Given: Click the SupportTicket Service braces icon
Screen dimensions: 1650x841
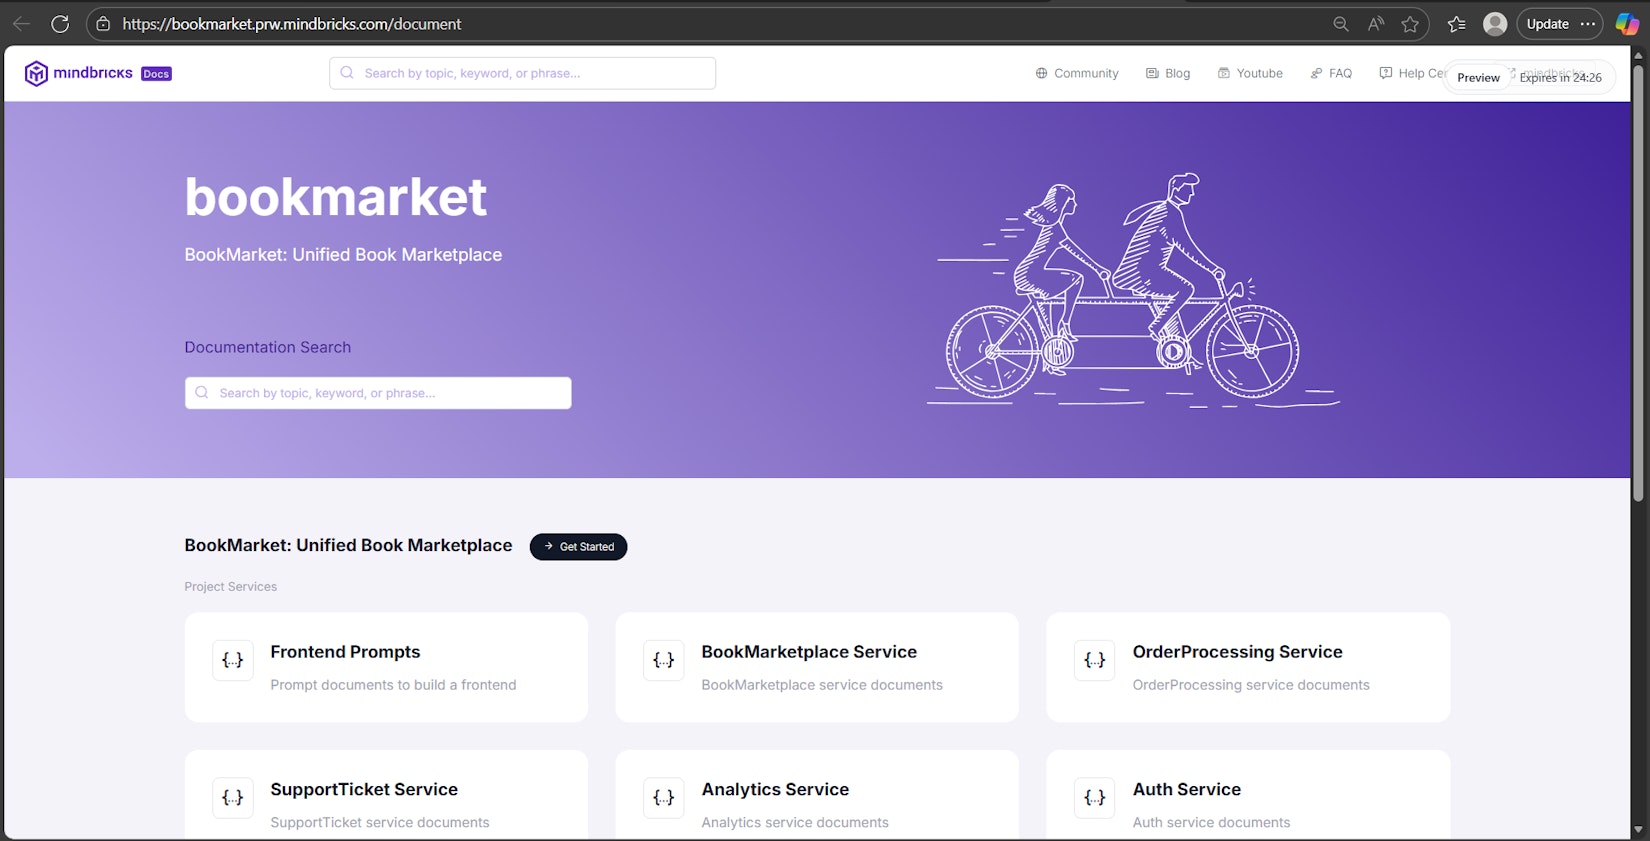Looking at the screenshot, I should click(x=233, y=798).
